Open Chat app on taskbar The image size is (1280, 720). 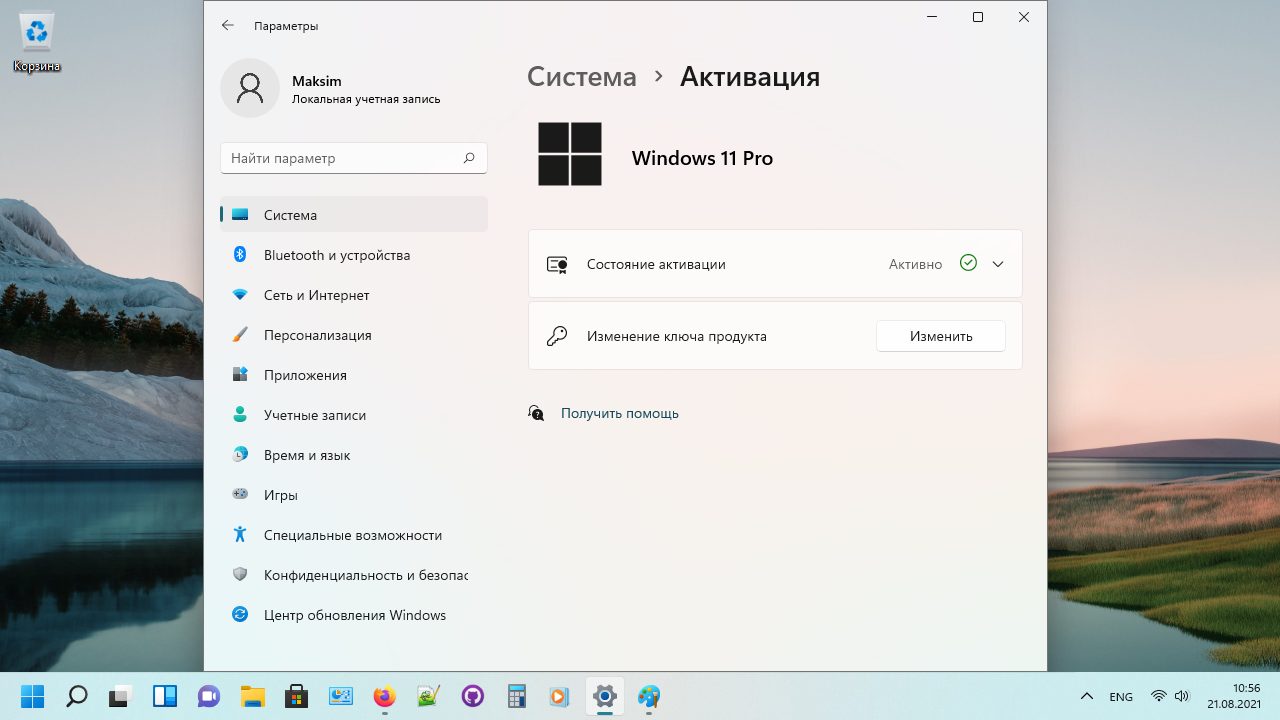[x=209, y=696]
